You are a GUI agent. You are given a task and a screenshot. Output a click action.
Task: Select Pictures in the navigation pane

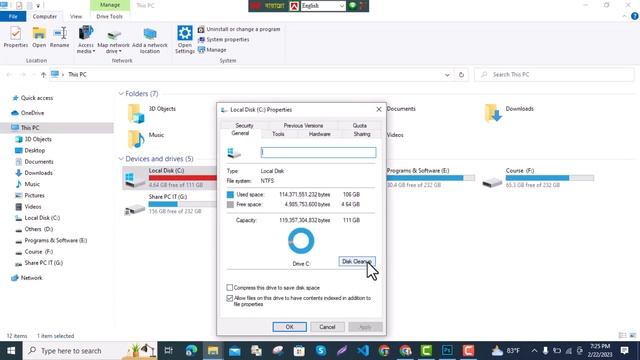[x=34, y=196]
